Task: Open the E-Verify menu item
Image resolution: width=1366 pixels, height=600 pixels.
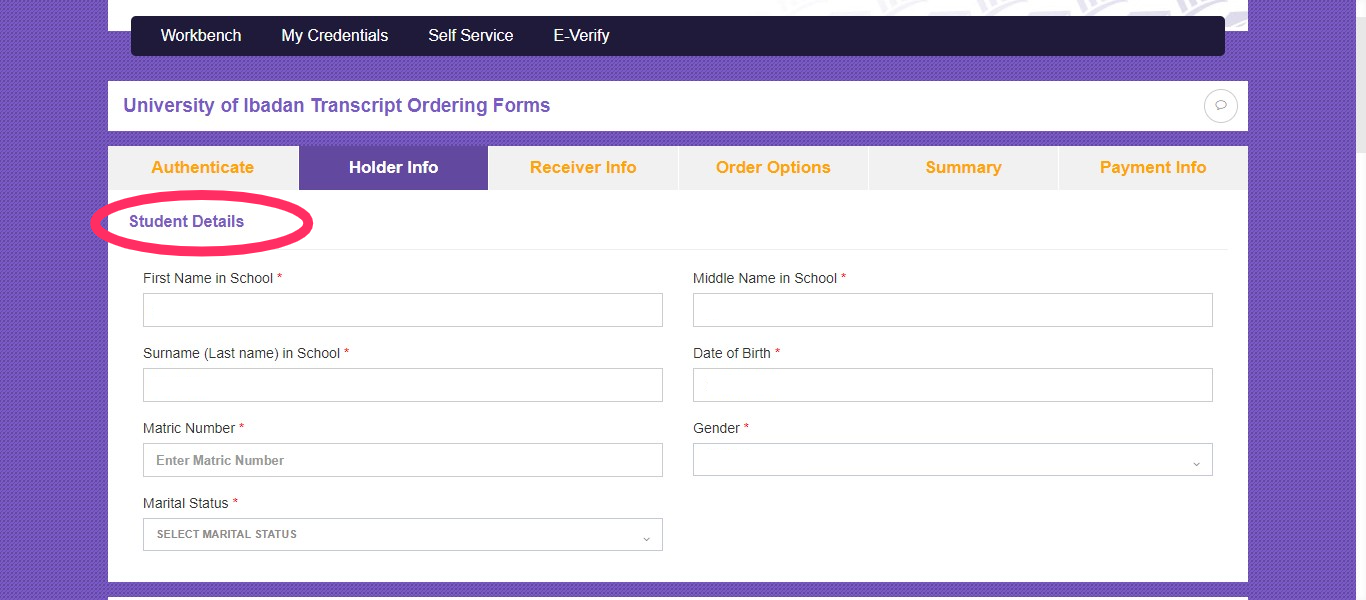Action: [581, 35]
